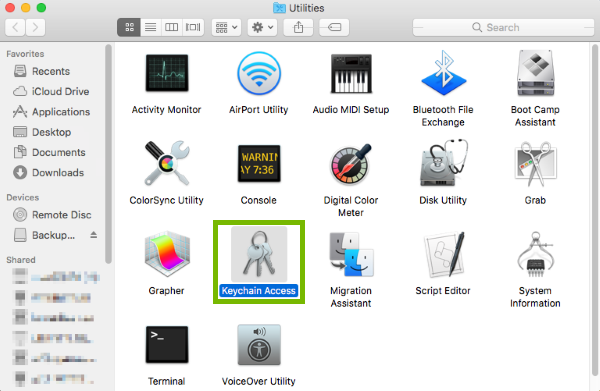Select the Grab scissors icon
Screen dimensions: 600x391
535,164
